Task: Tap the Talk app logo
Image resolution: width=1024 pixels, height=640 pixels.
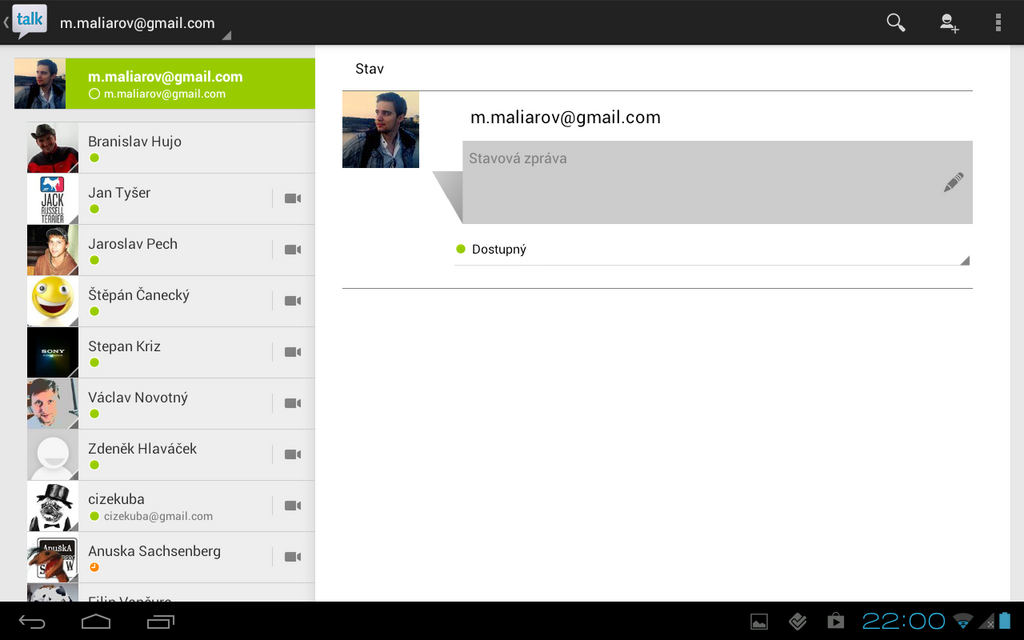Action: click(29, 21)
